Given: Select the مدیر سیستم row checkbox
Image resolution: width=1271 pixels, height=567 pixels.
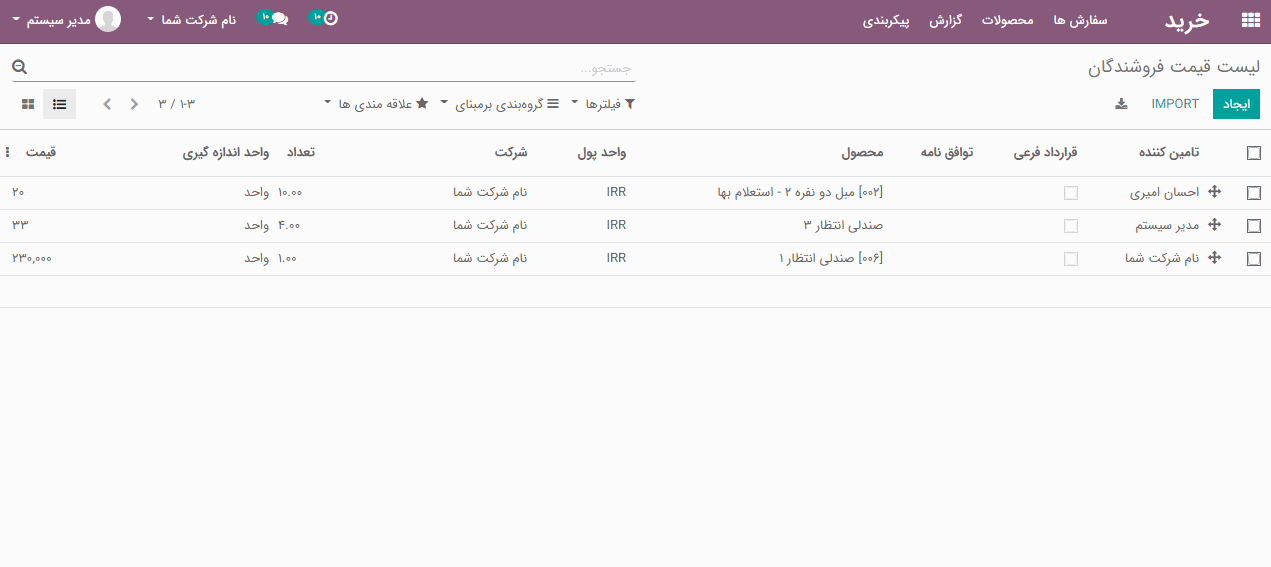Looking at the screenshot, I should click(1254, 226).
